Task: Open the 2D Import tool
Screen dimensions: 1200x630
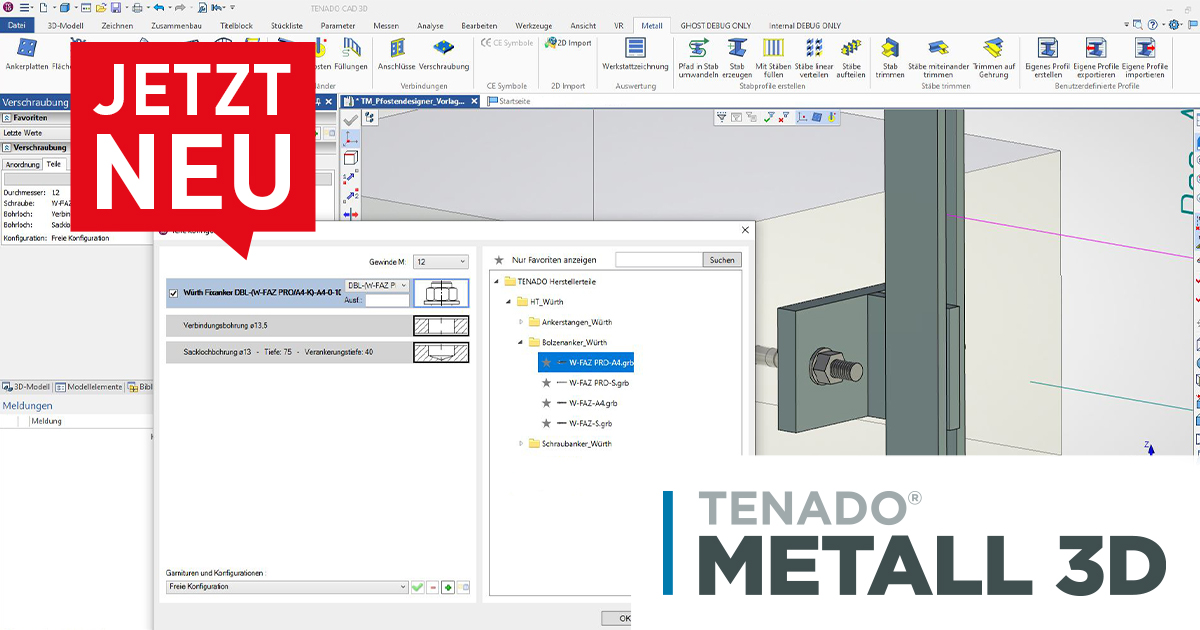Action: click(568, 43)
